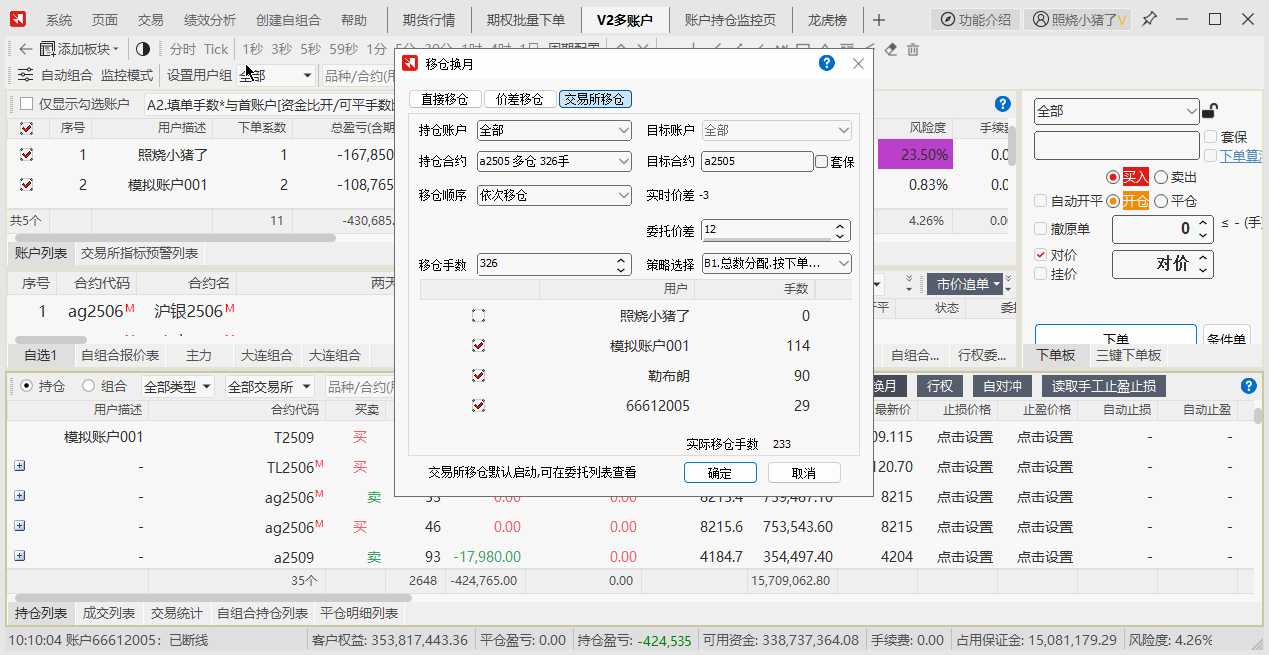Click the sliders icon beside 自动组合
The image size is (1269, 655).
26,75
